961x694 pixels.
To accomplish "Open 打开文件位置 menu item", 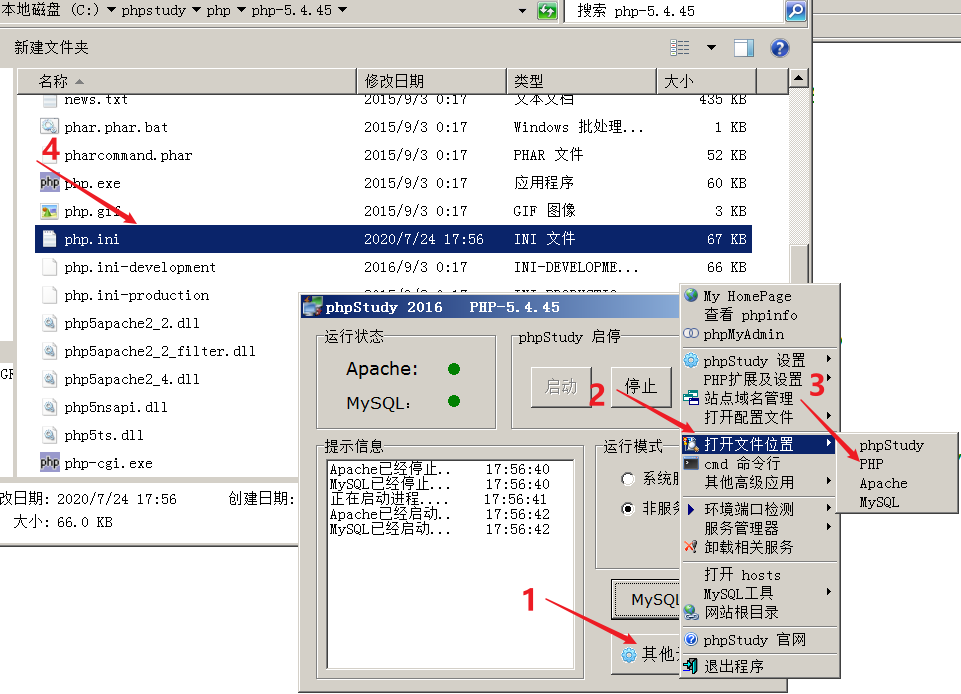I will click(x=759, y=444).
